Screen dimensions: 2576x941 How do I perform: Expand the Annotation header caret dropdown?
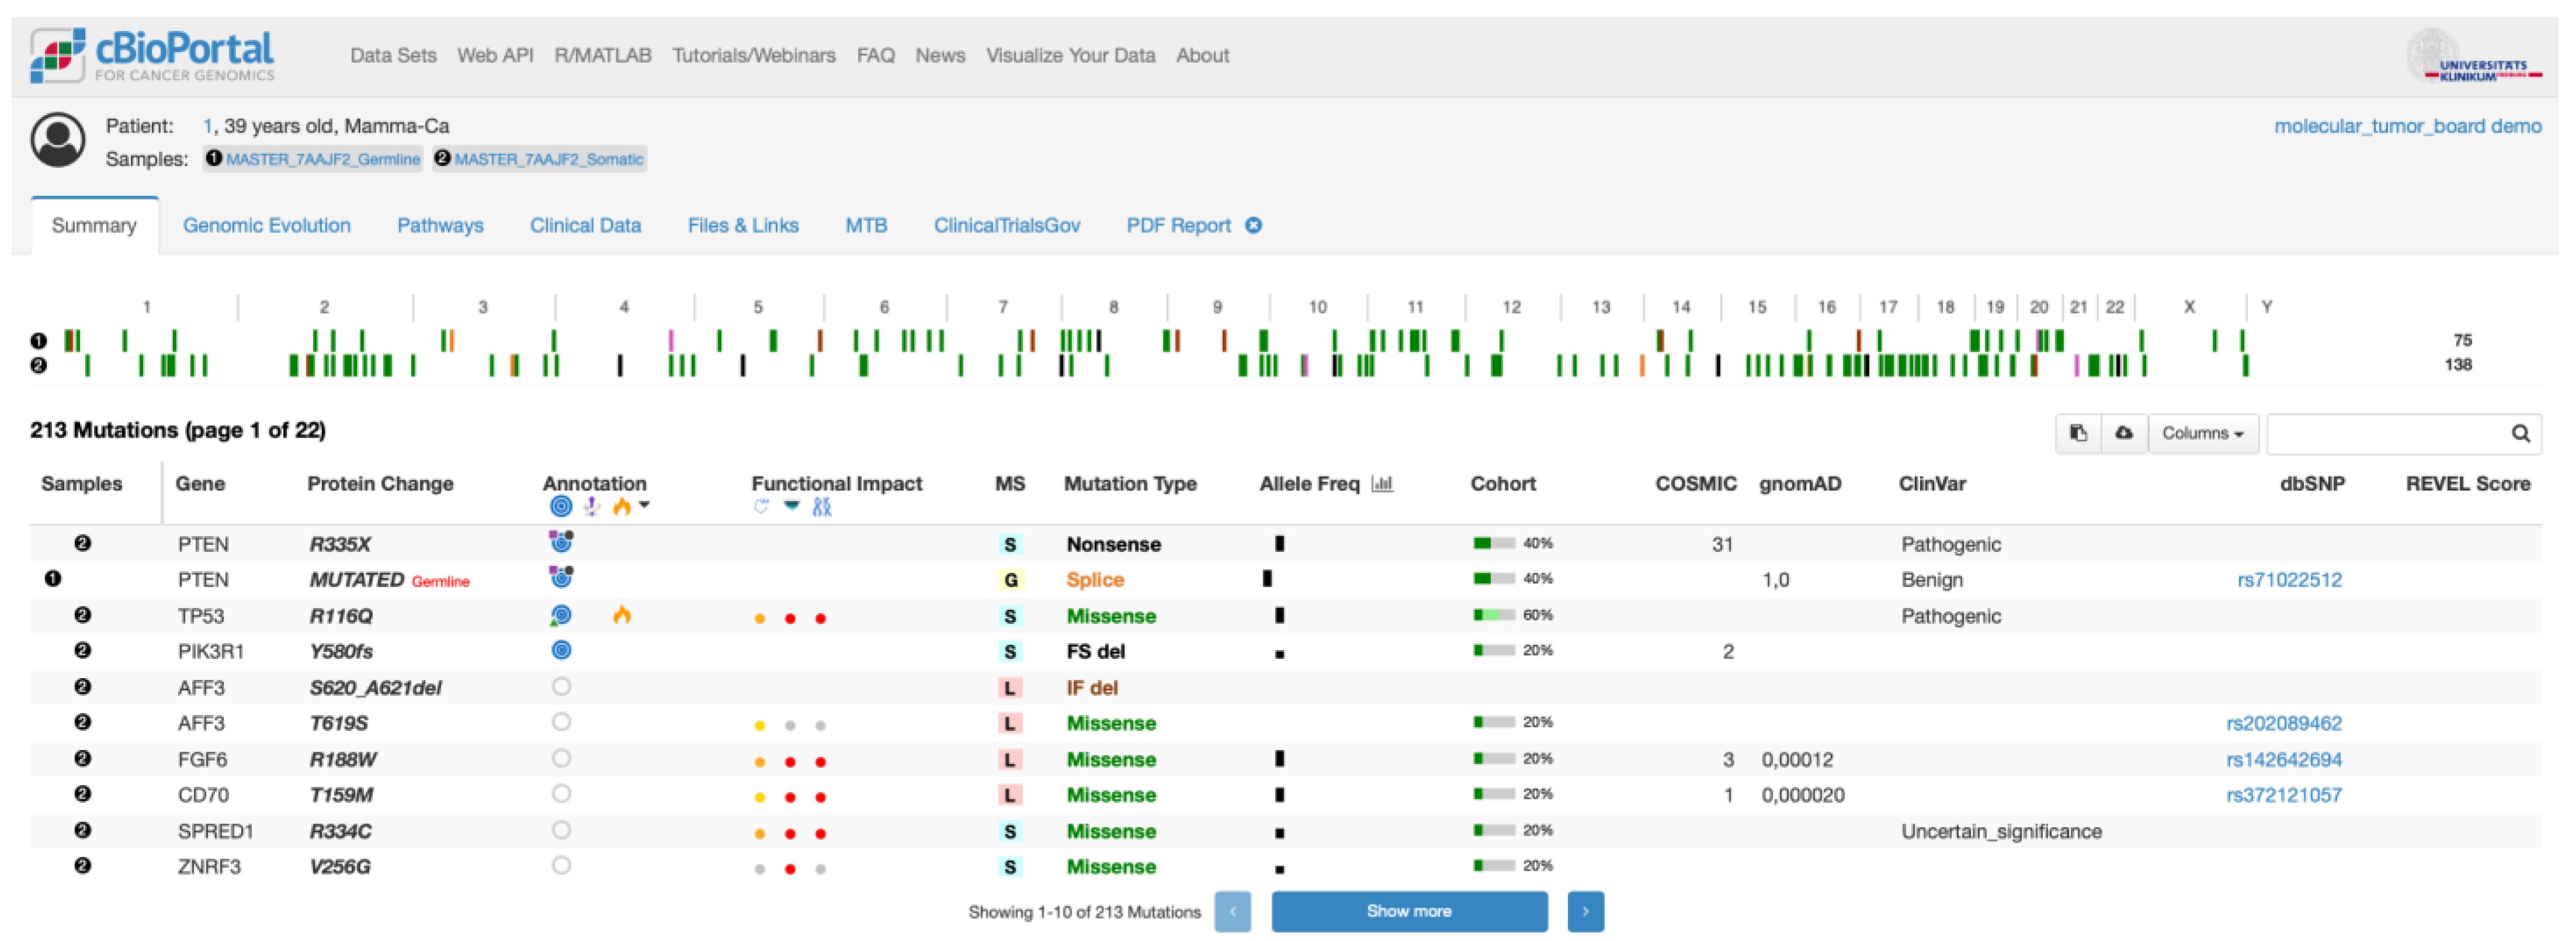(645, 505)
